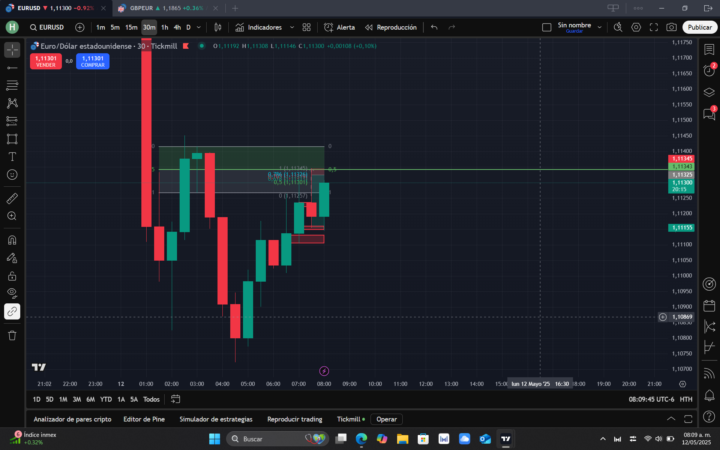Click the Windows Start button on taskbar

[x=214, y=438]
